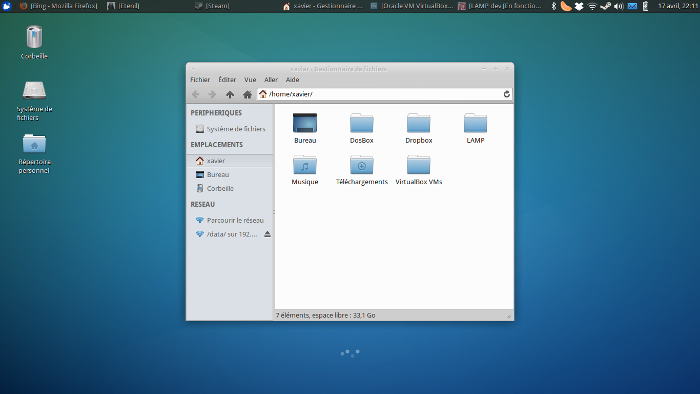Click the /home/xavier/ location path field
Viewport: 700px width, 394px height.
(x=385, y=94)
